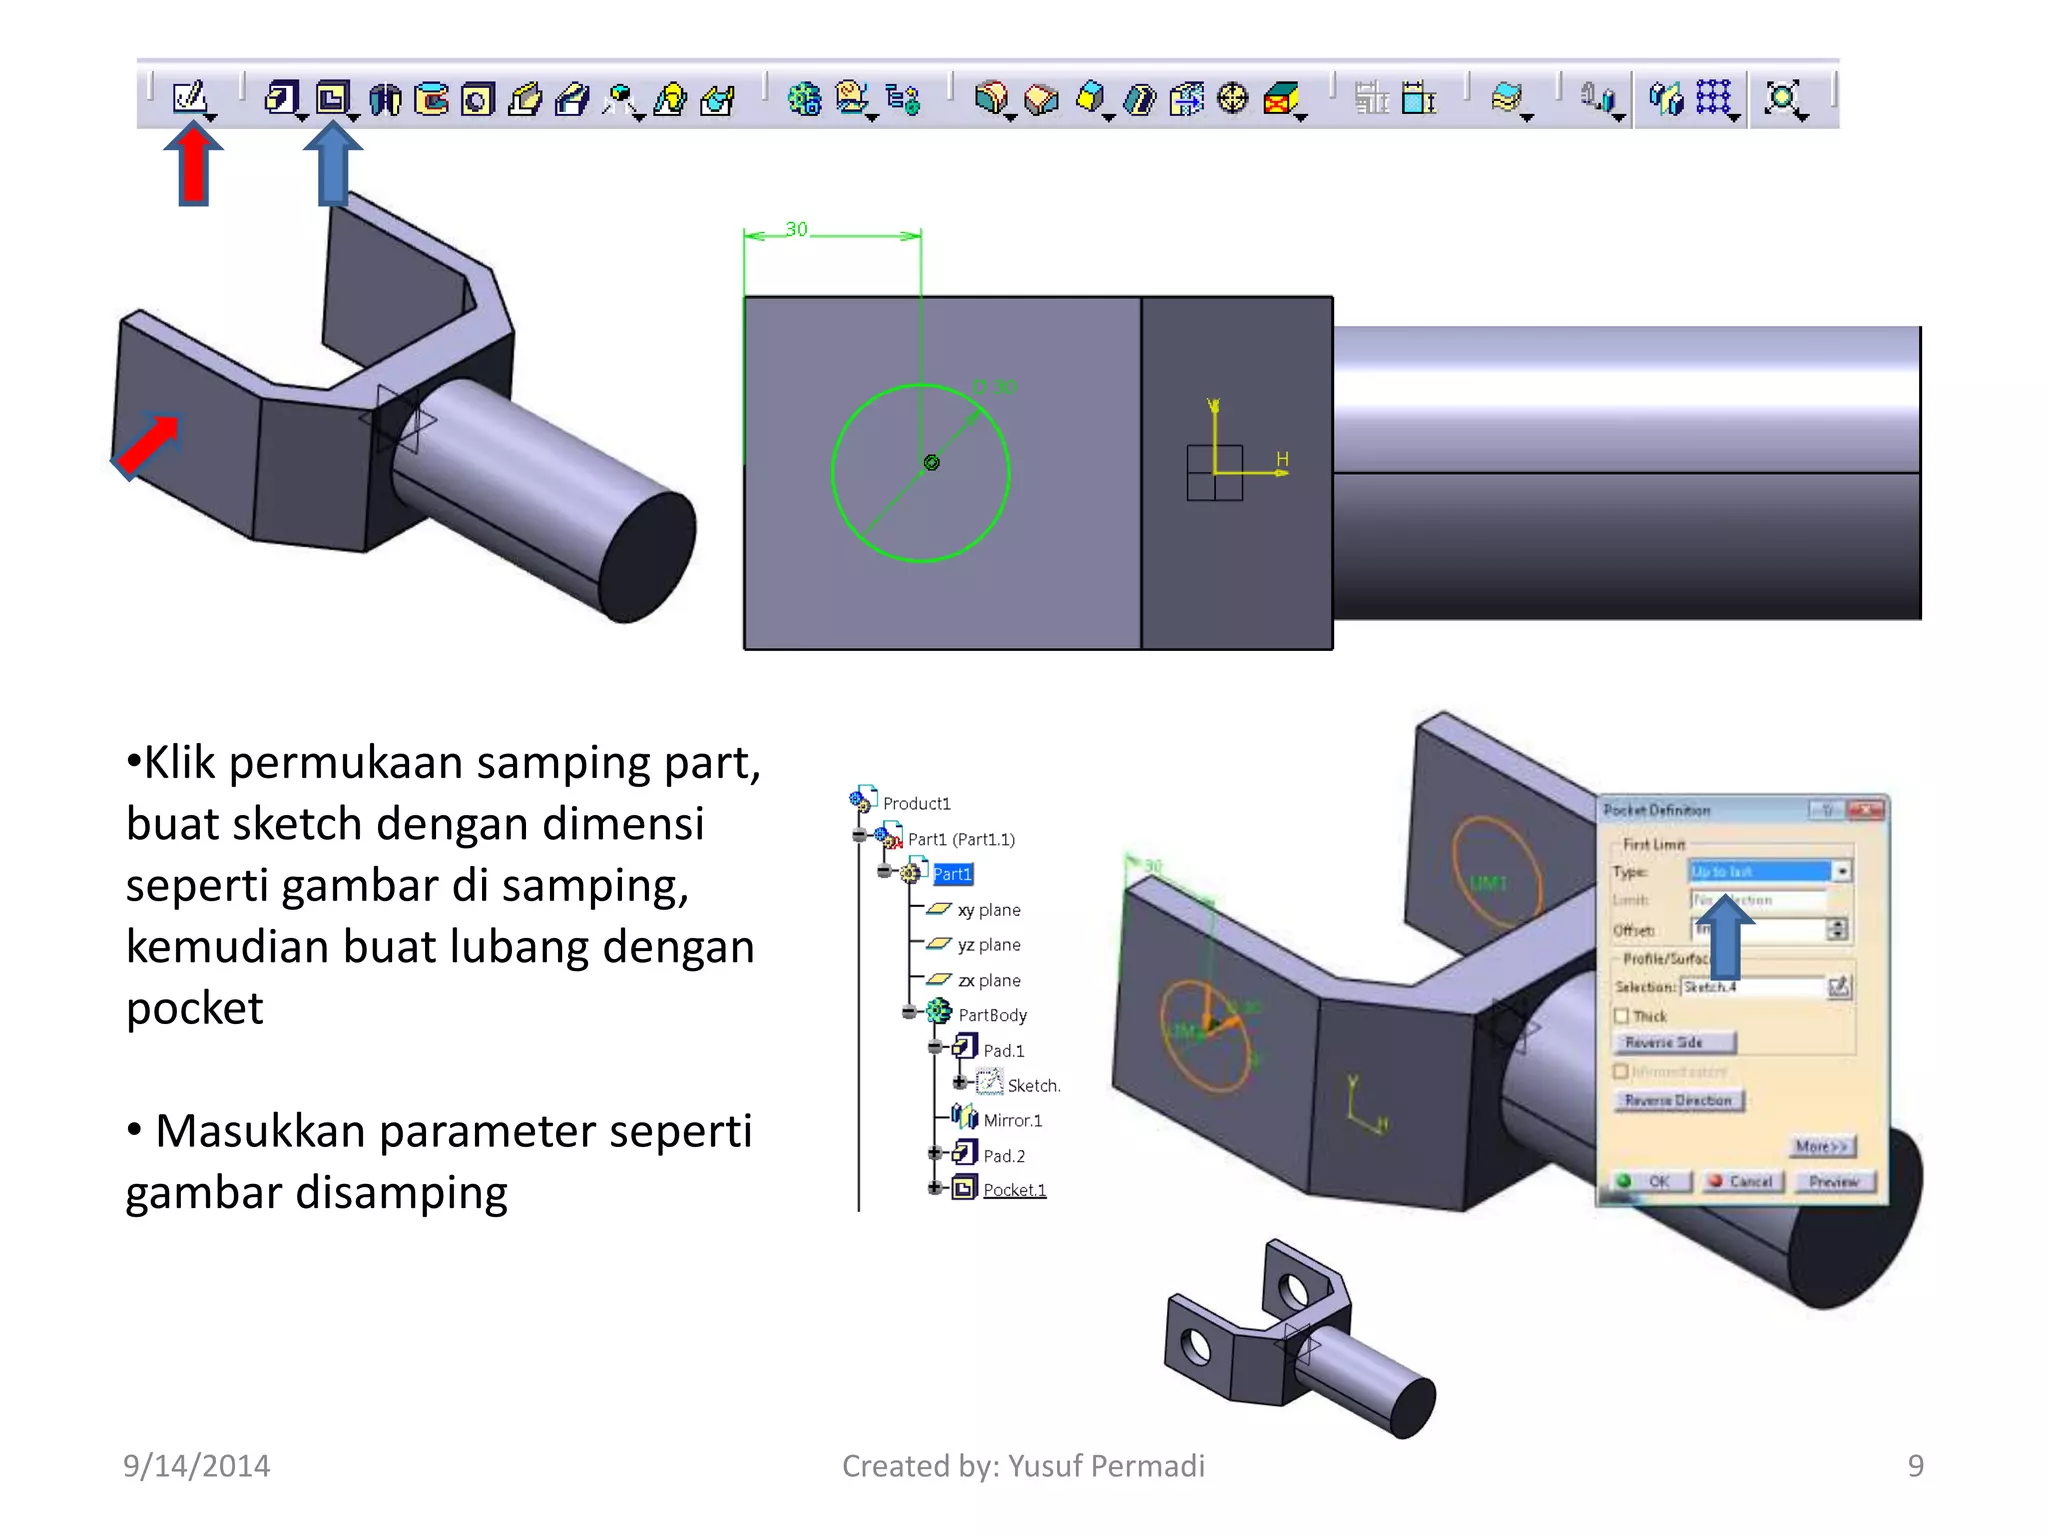Click the Pocket Definition help button
Image resolution: width=2048 pixels, height=1536 pixels.
(1825, 810)
